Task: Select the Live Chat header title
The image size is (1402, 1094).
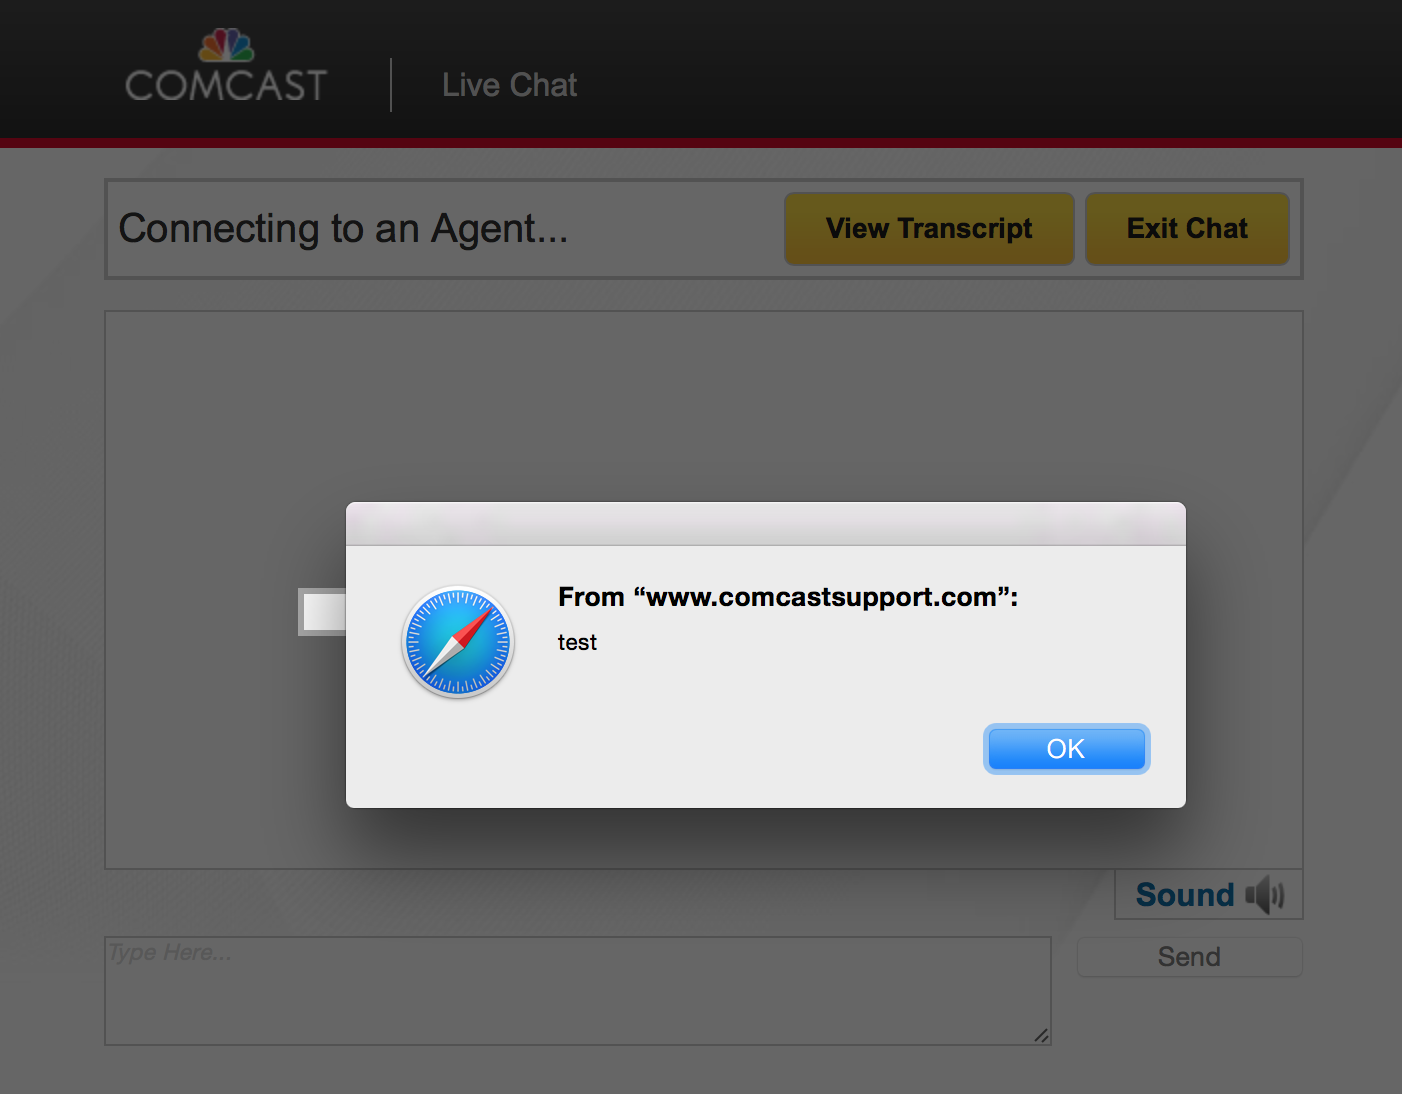Action: pyautogui.click(x=510, y=85)
